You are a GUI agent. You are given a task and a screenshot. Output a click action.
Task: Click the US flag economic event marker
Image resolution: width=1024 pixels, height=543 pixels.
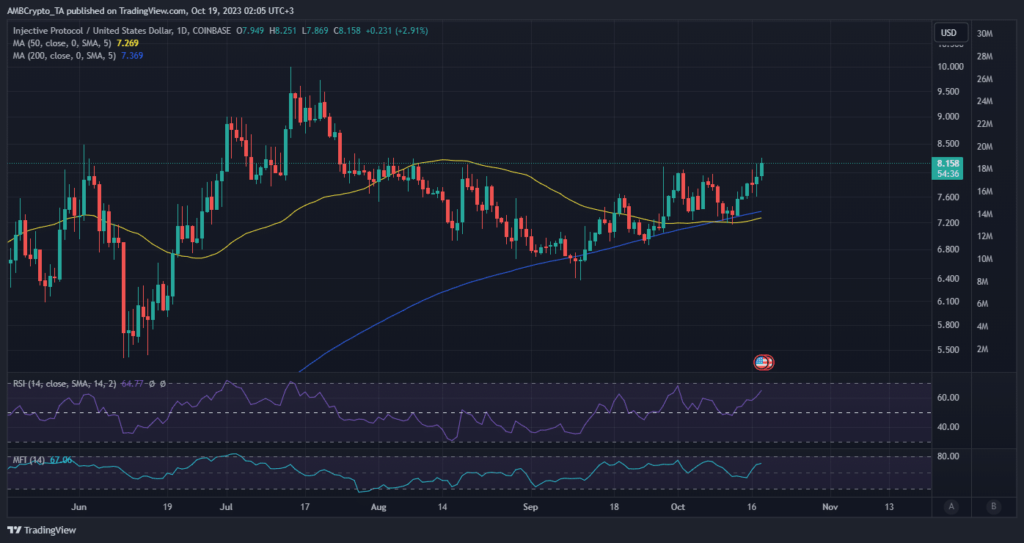point(762,362)
